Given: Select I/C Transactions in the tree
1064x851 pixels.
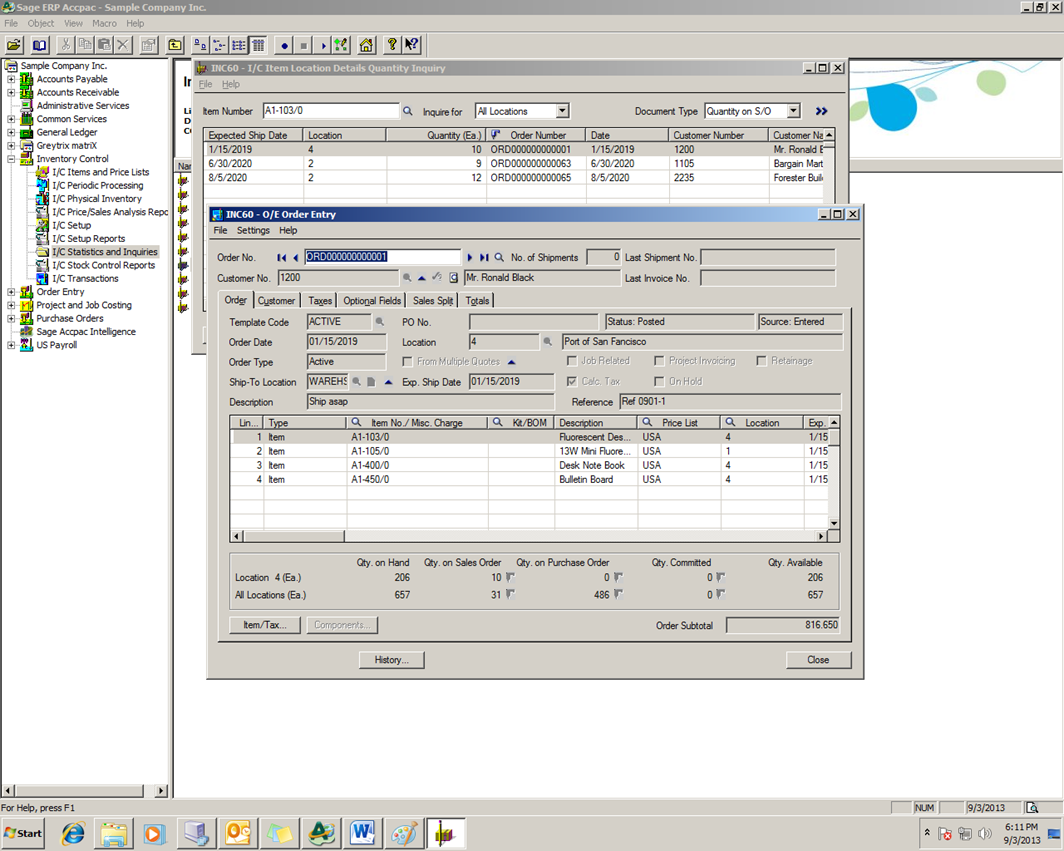Looking at the screenshot, I should (x=85, y=278).
